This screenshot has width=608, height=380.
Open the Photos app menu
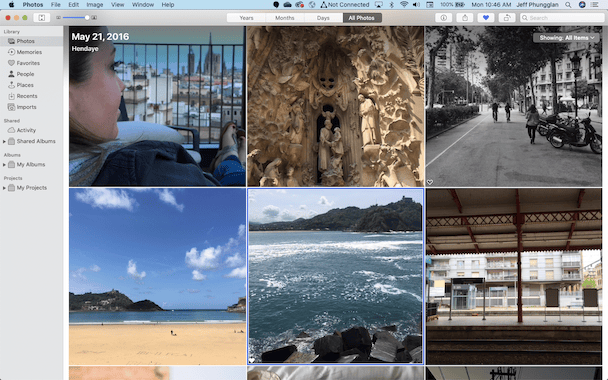[x=33, y=5]
